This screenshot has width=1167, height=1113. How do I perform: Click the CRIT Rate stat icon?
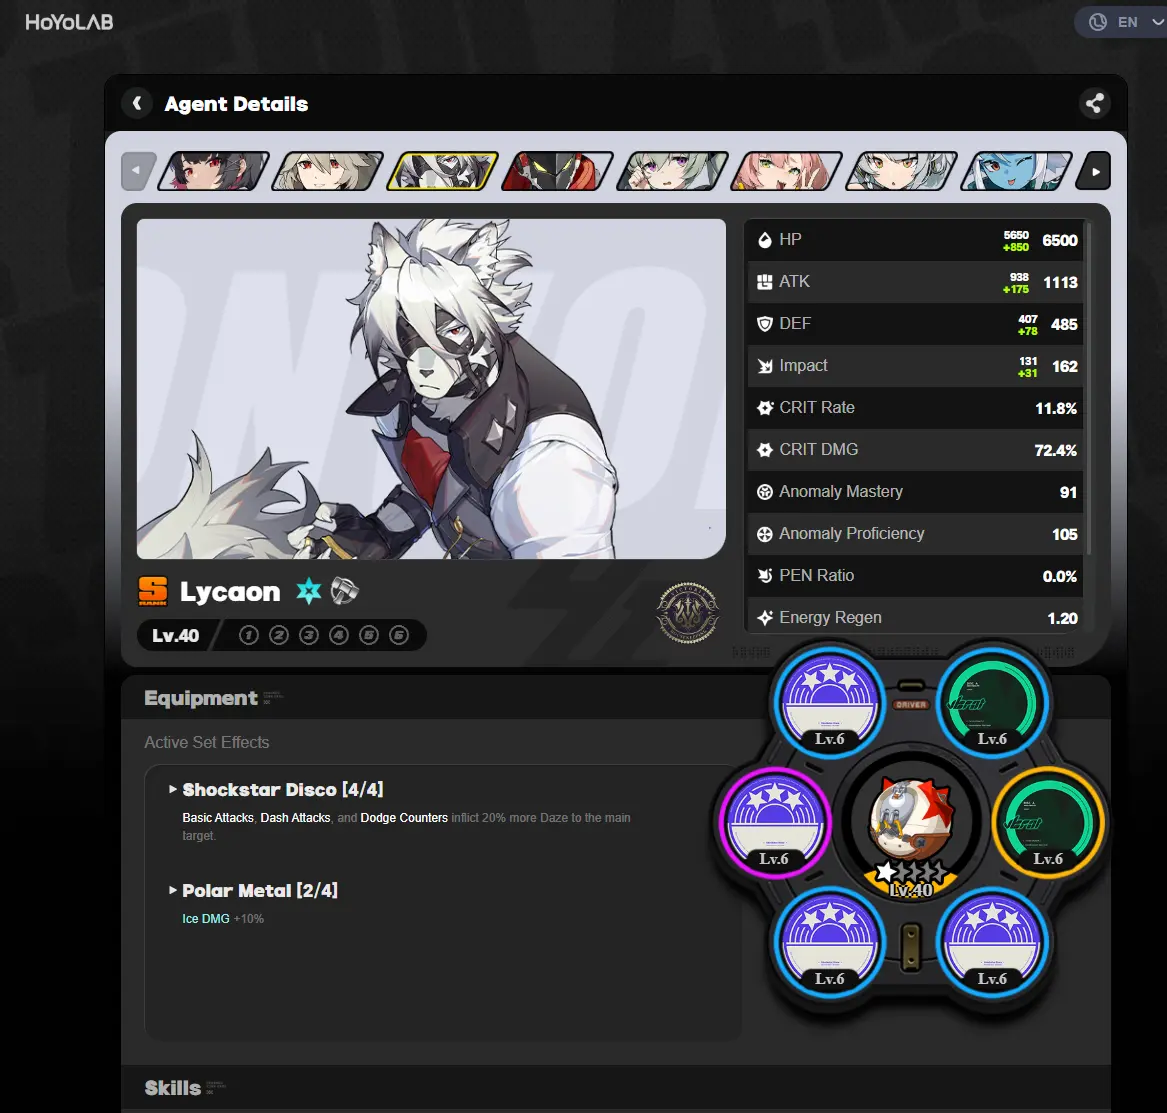pos(764,408)
